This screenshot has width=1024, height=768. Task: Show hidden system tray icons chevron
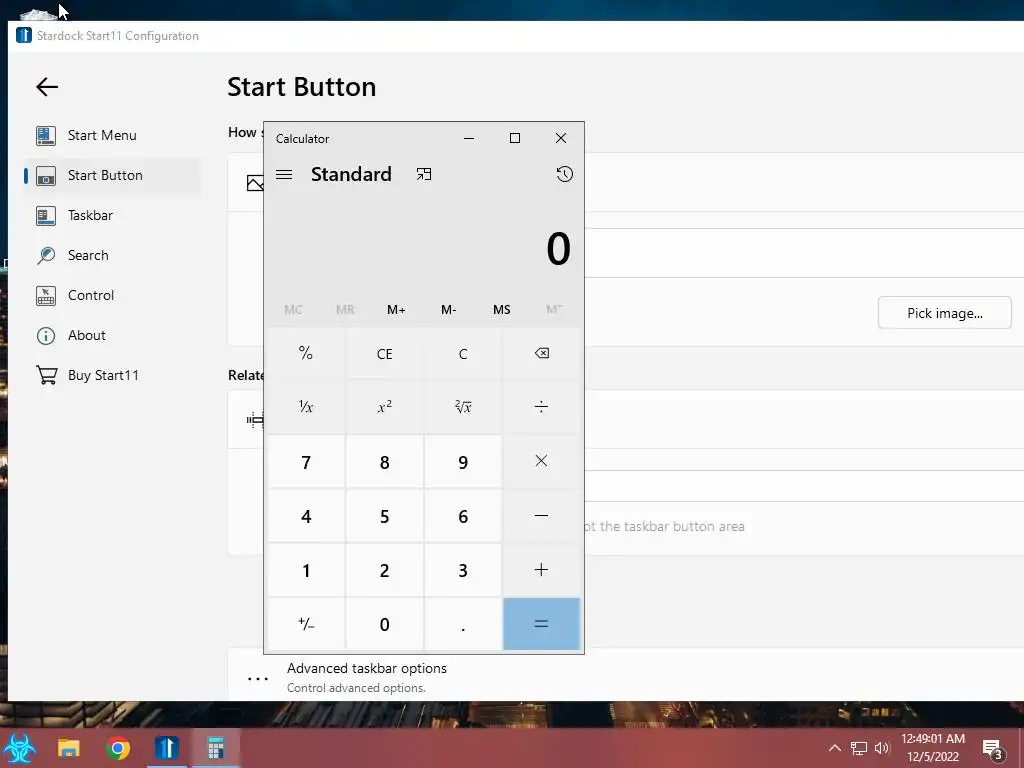click(x=835, y=748)
